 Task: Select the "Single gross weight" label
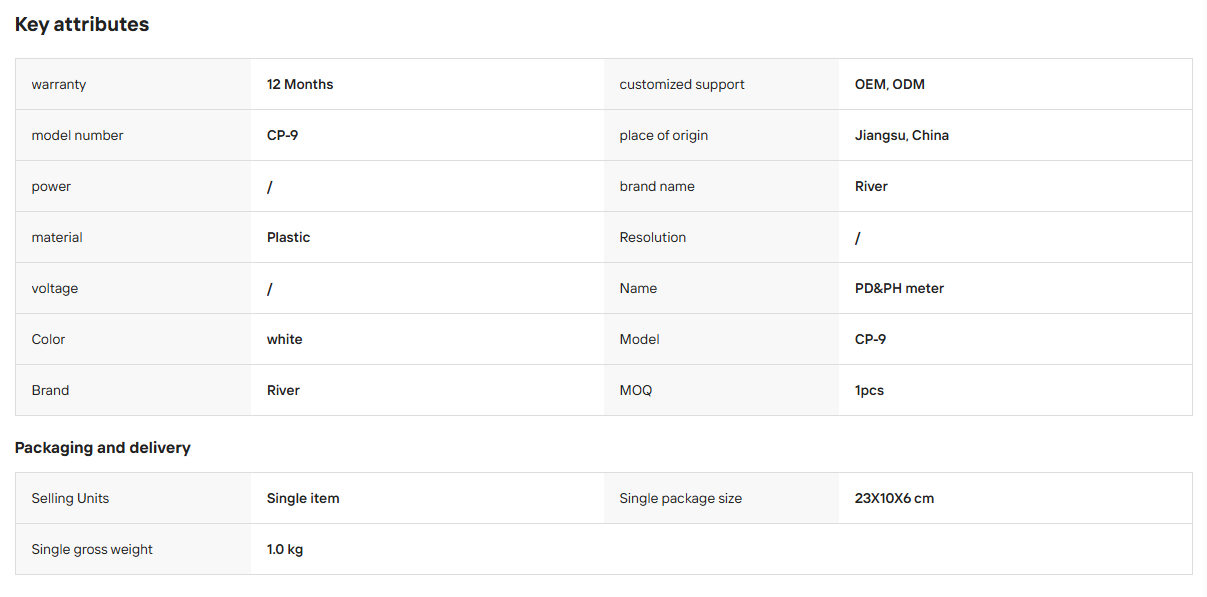(92, 550)
